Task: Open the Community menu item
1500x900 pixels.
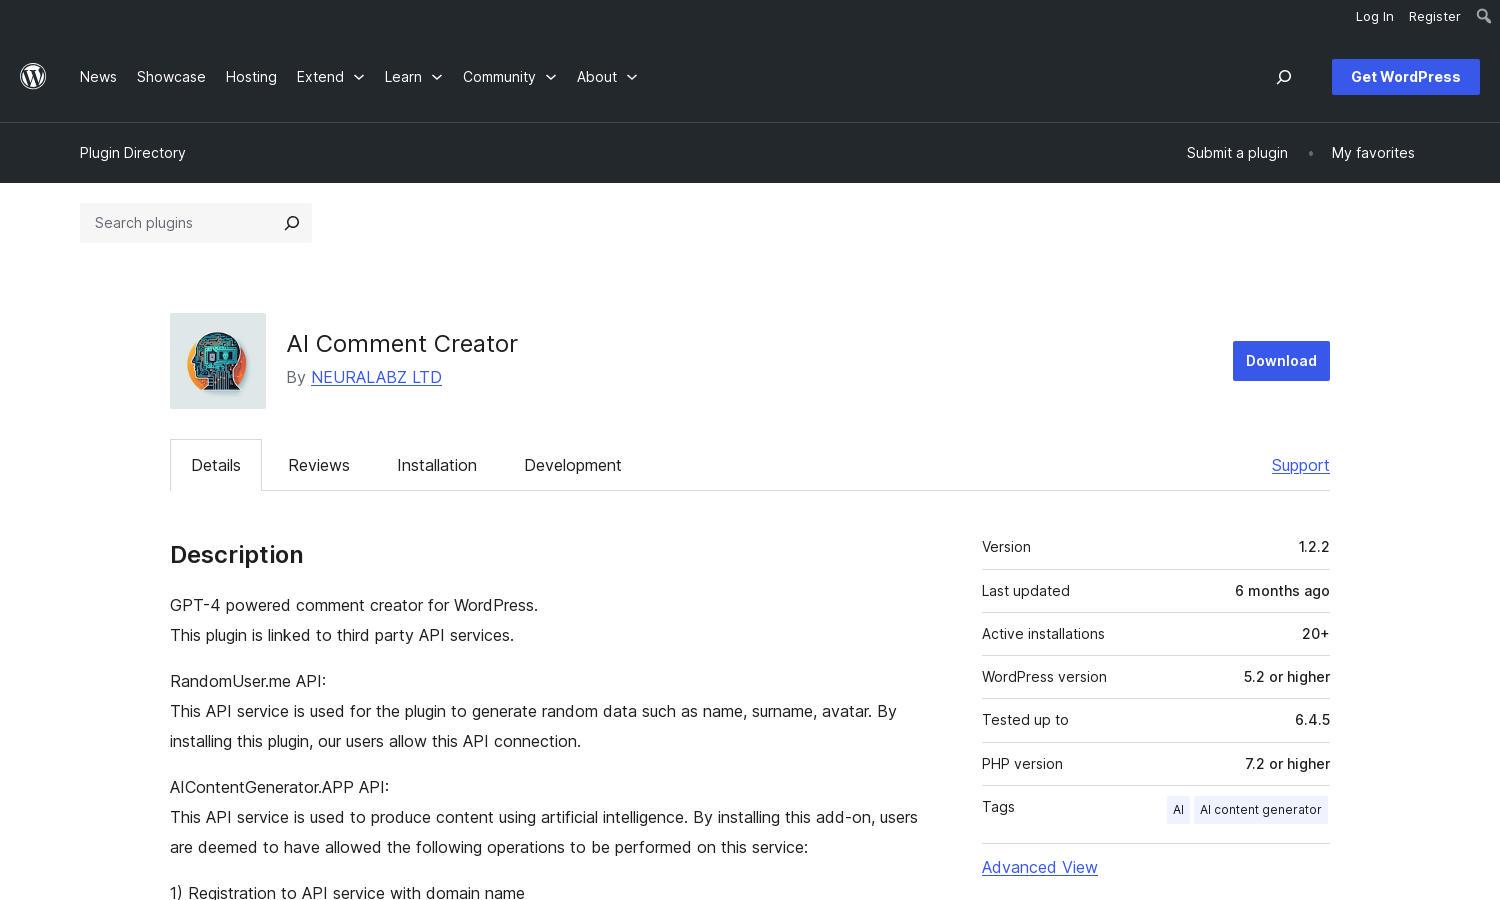Action: coord(499,77)
